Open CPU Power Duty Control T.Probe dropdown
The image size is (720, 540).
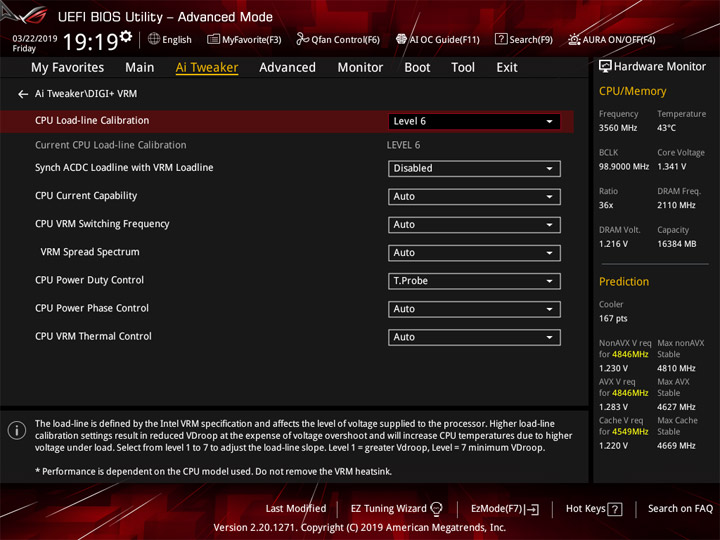point(474,281)
